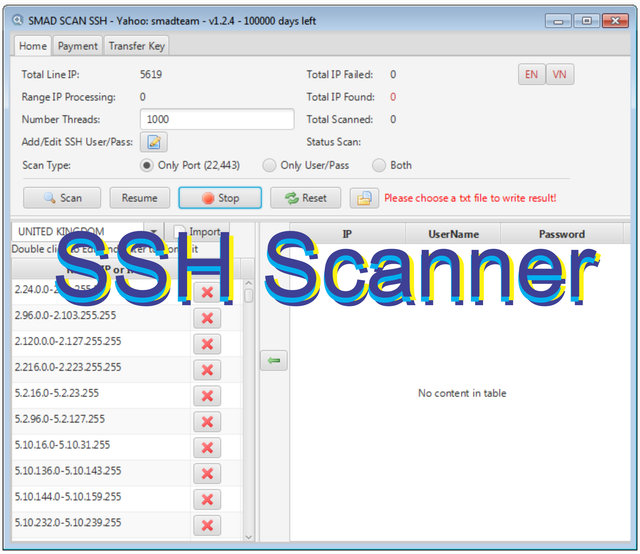Click the green left arrow transfer button

(274, 360)
